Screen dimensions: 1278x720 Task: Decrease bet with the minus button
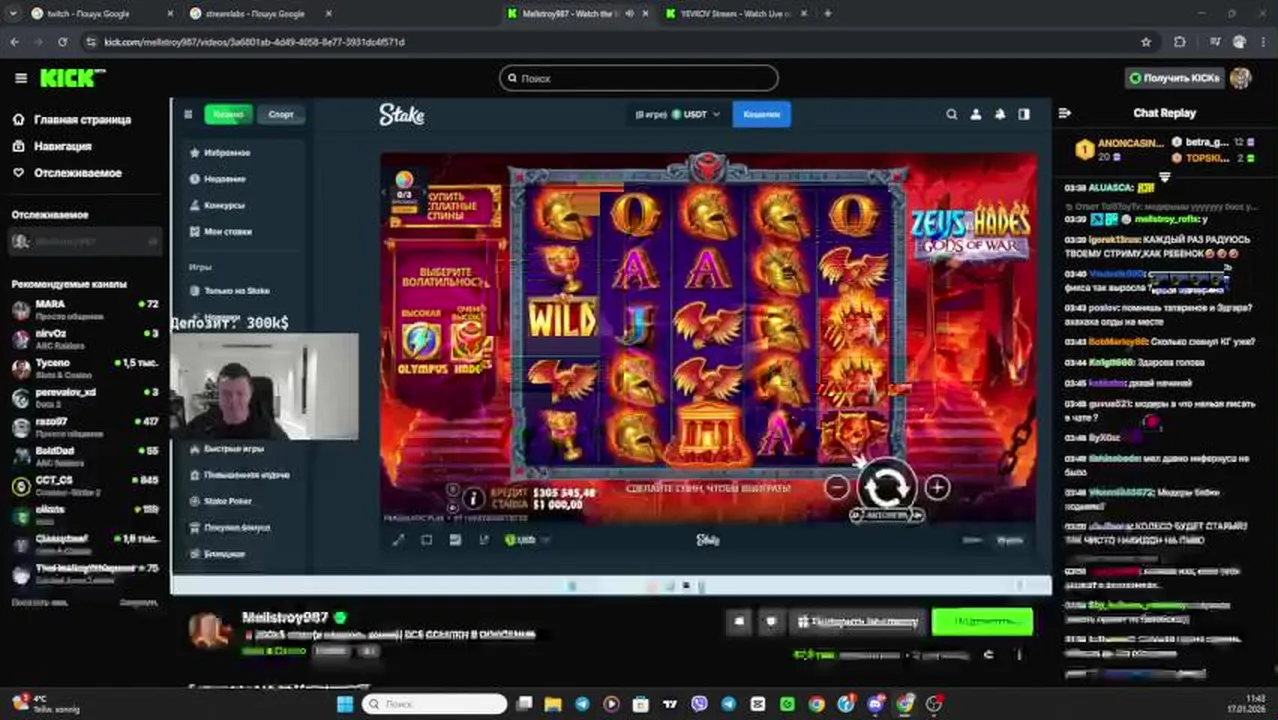pyautogui.click(x=837, y=487)
